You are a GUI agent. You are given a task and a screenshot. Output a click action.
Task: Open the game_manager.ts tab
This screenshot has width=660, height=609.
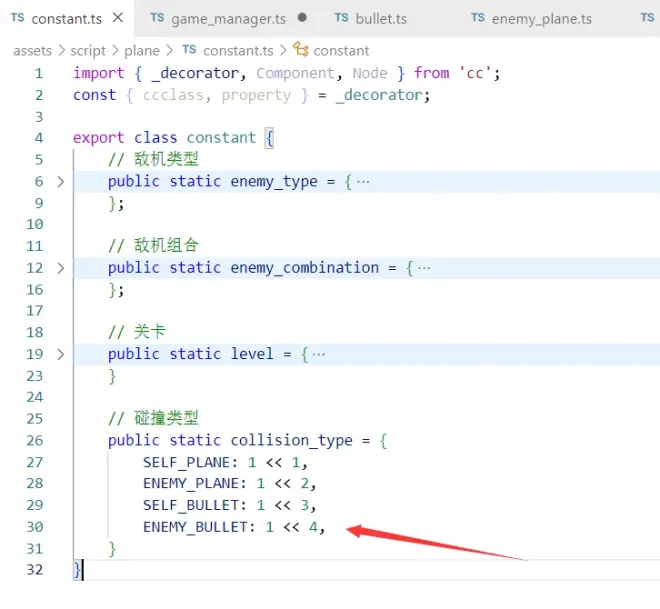point(229,19)
